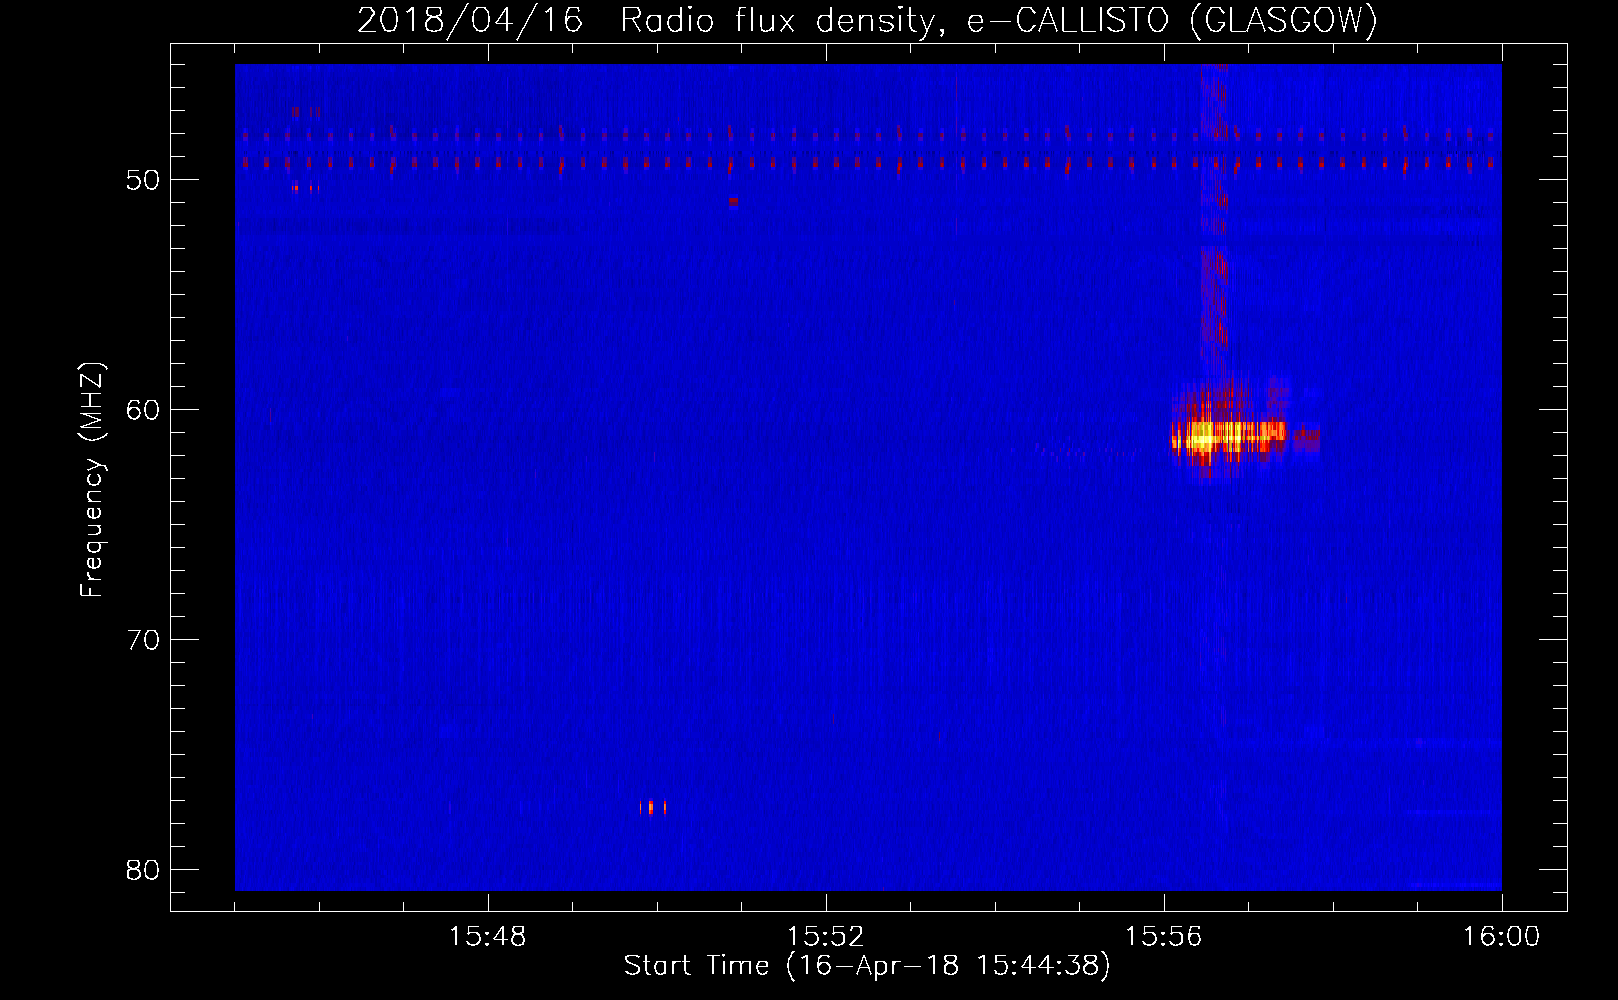Click the 16:00 time tick label

[1501, 937]
